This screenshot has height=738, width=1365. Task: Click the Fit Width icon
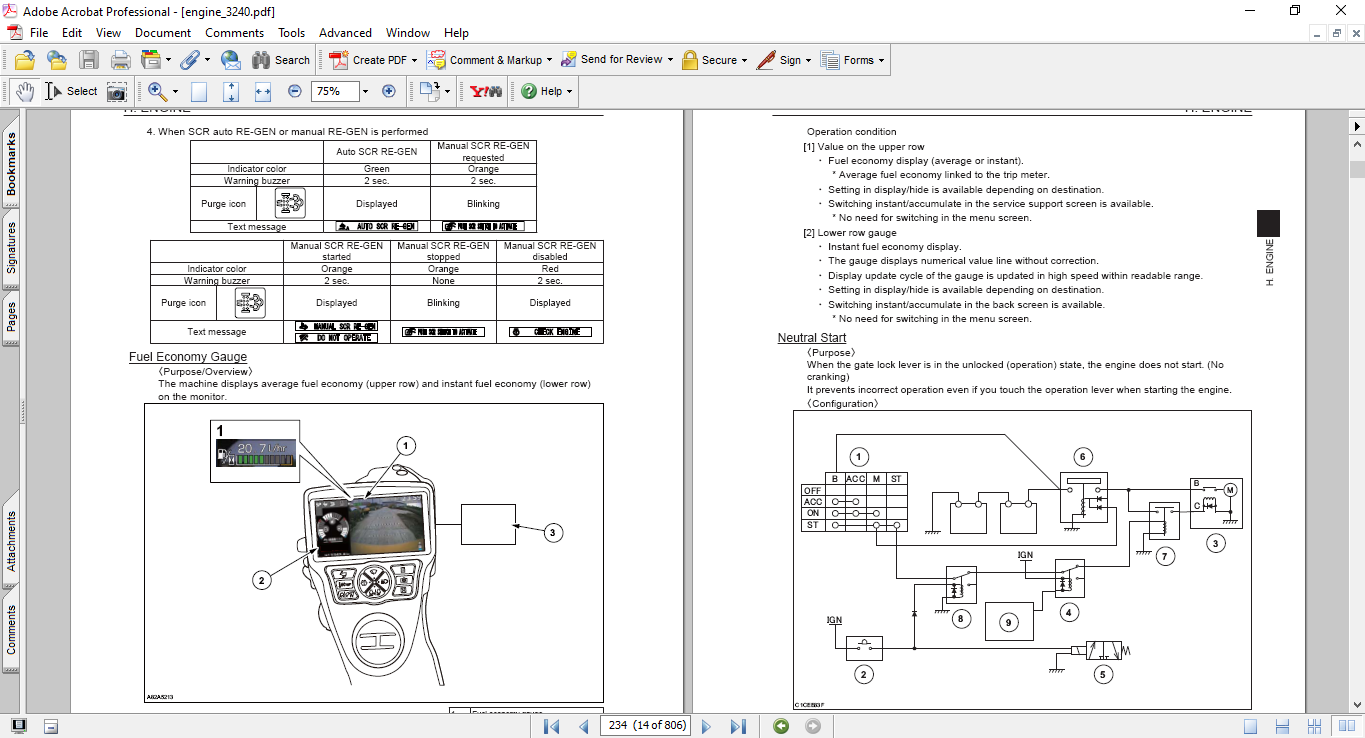(263, 91)
